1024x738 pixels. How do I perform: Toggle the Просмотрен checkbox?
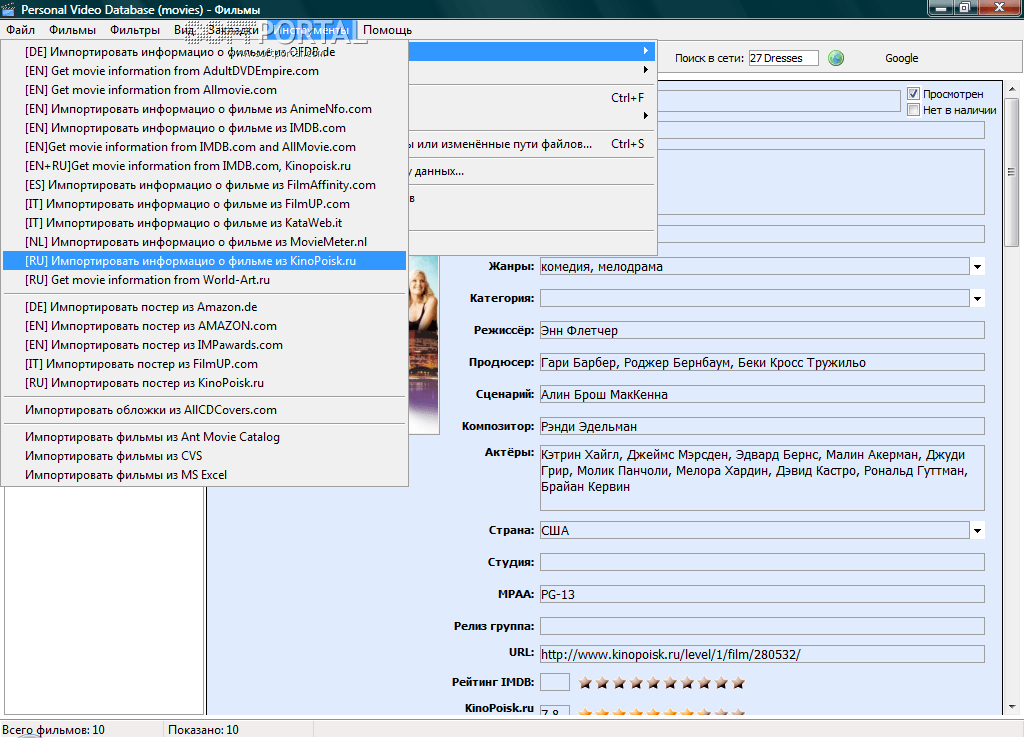point(914,94)
